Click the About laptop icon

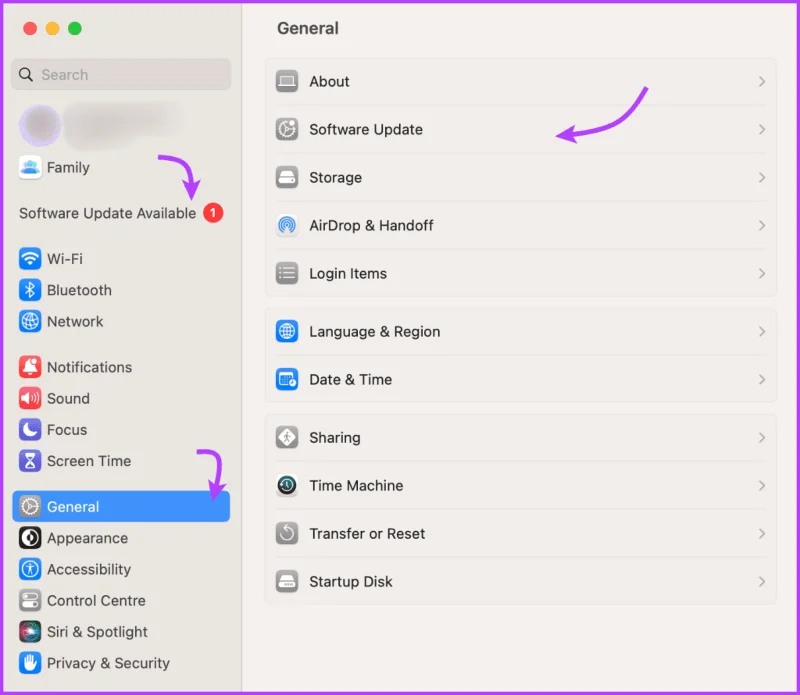tap(287, 81)
